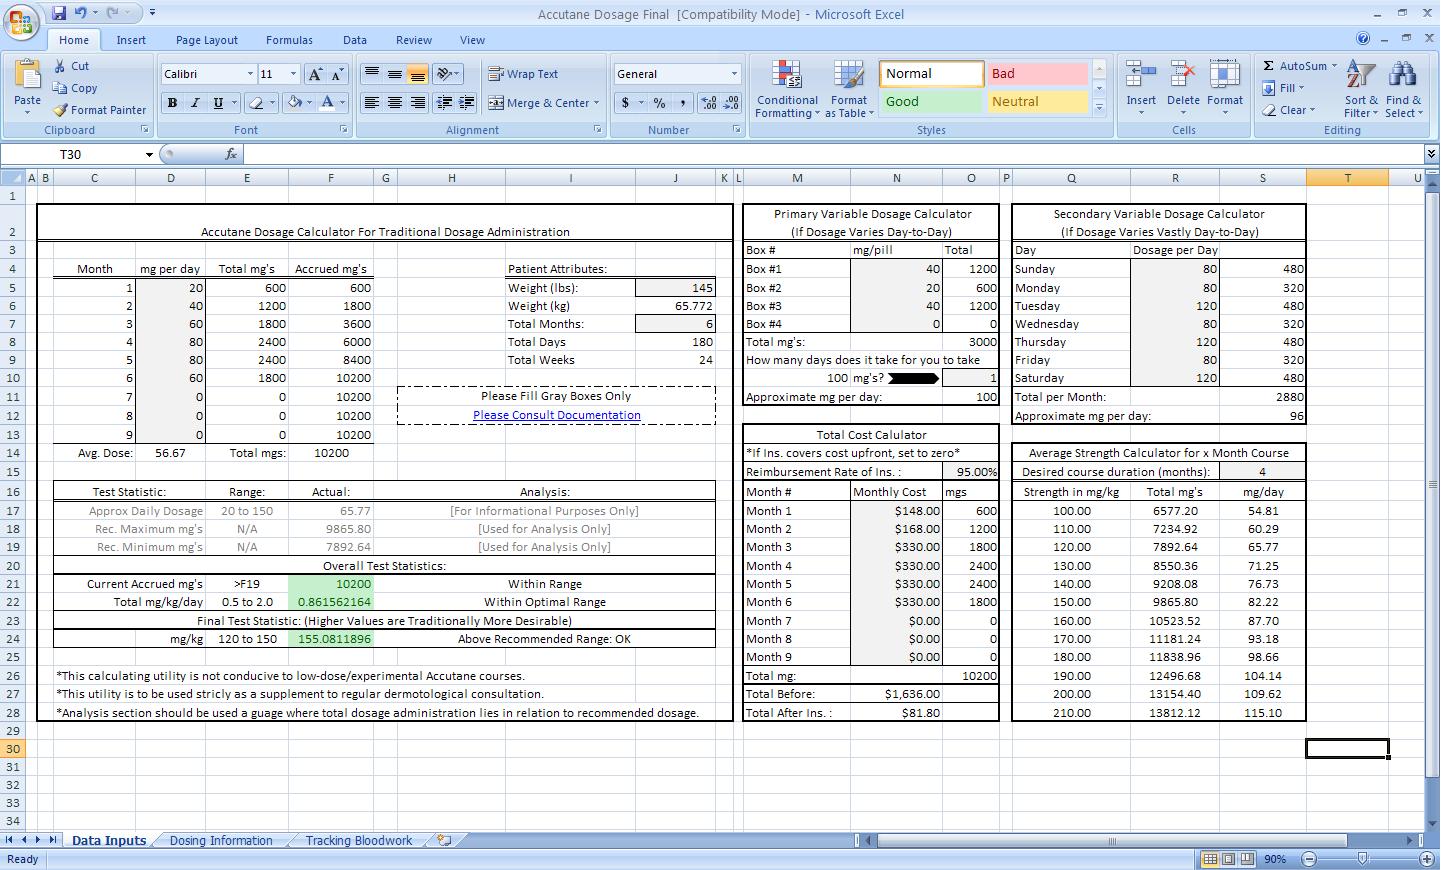Open Find & Select
This screenshot has width=1441, height=870.
point(1403,88)
